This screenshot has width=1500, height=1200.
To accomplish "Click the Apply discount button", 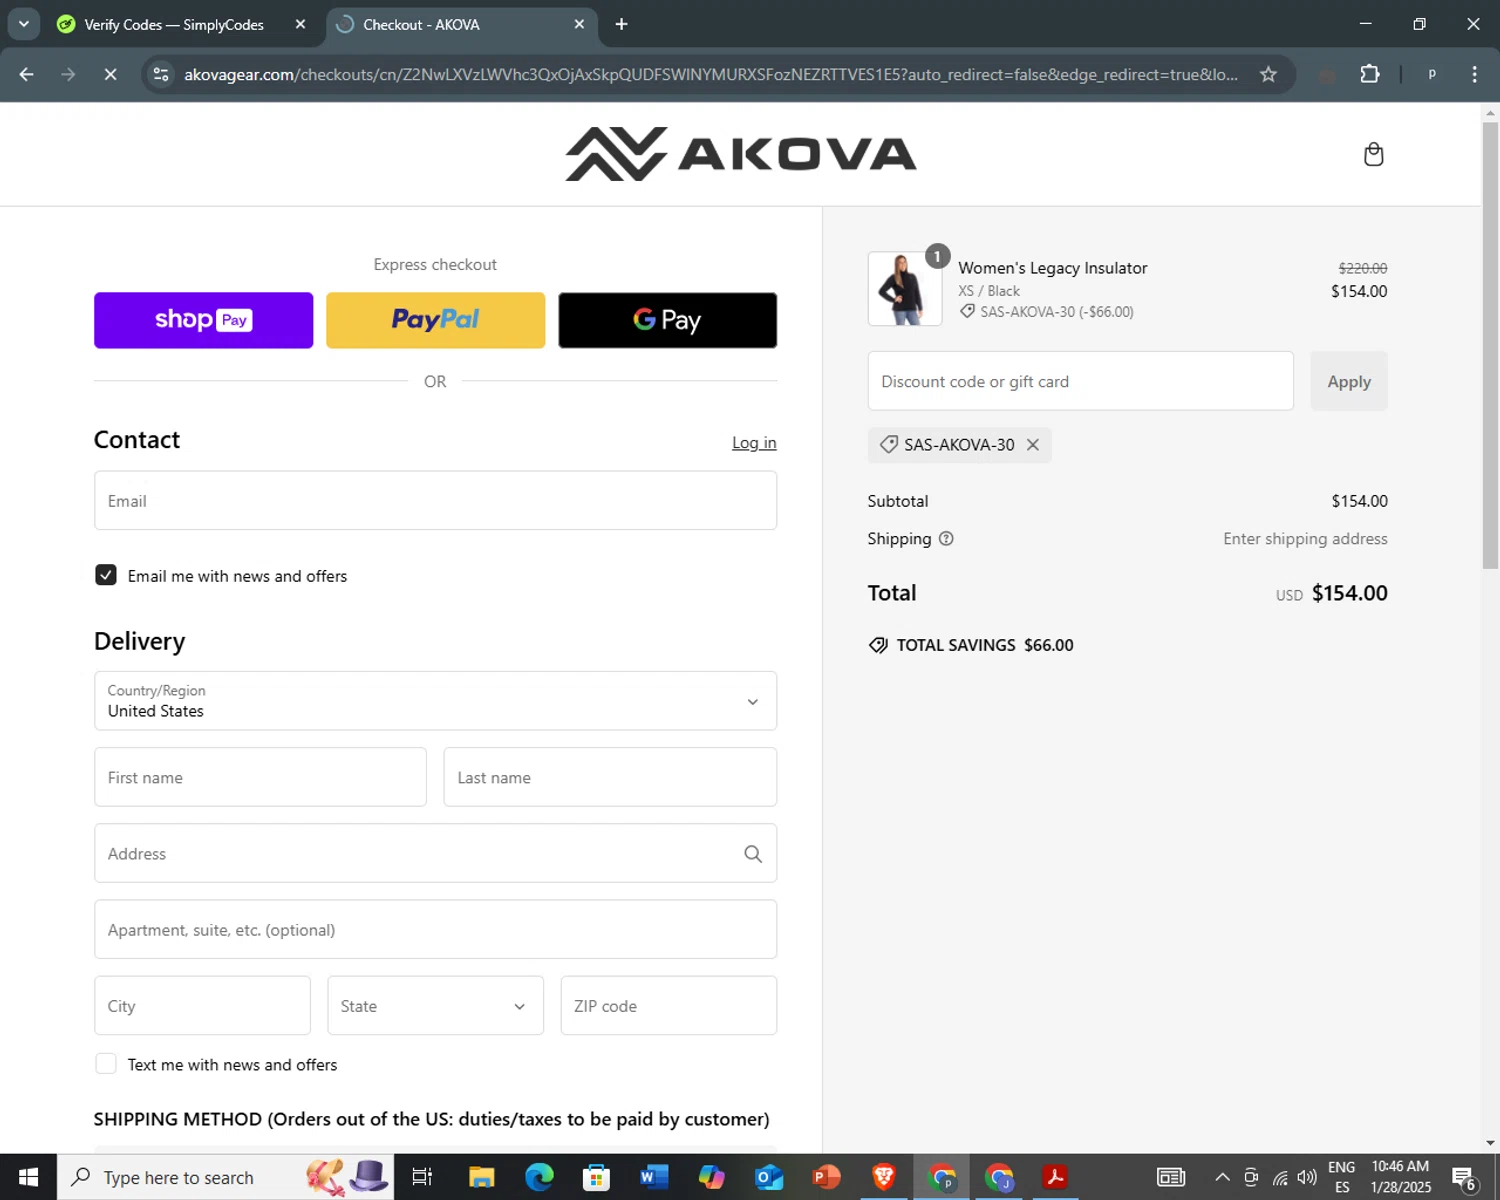I will 1348,381.
